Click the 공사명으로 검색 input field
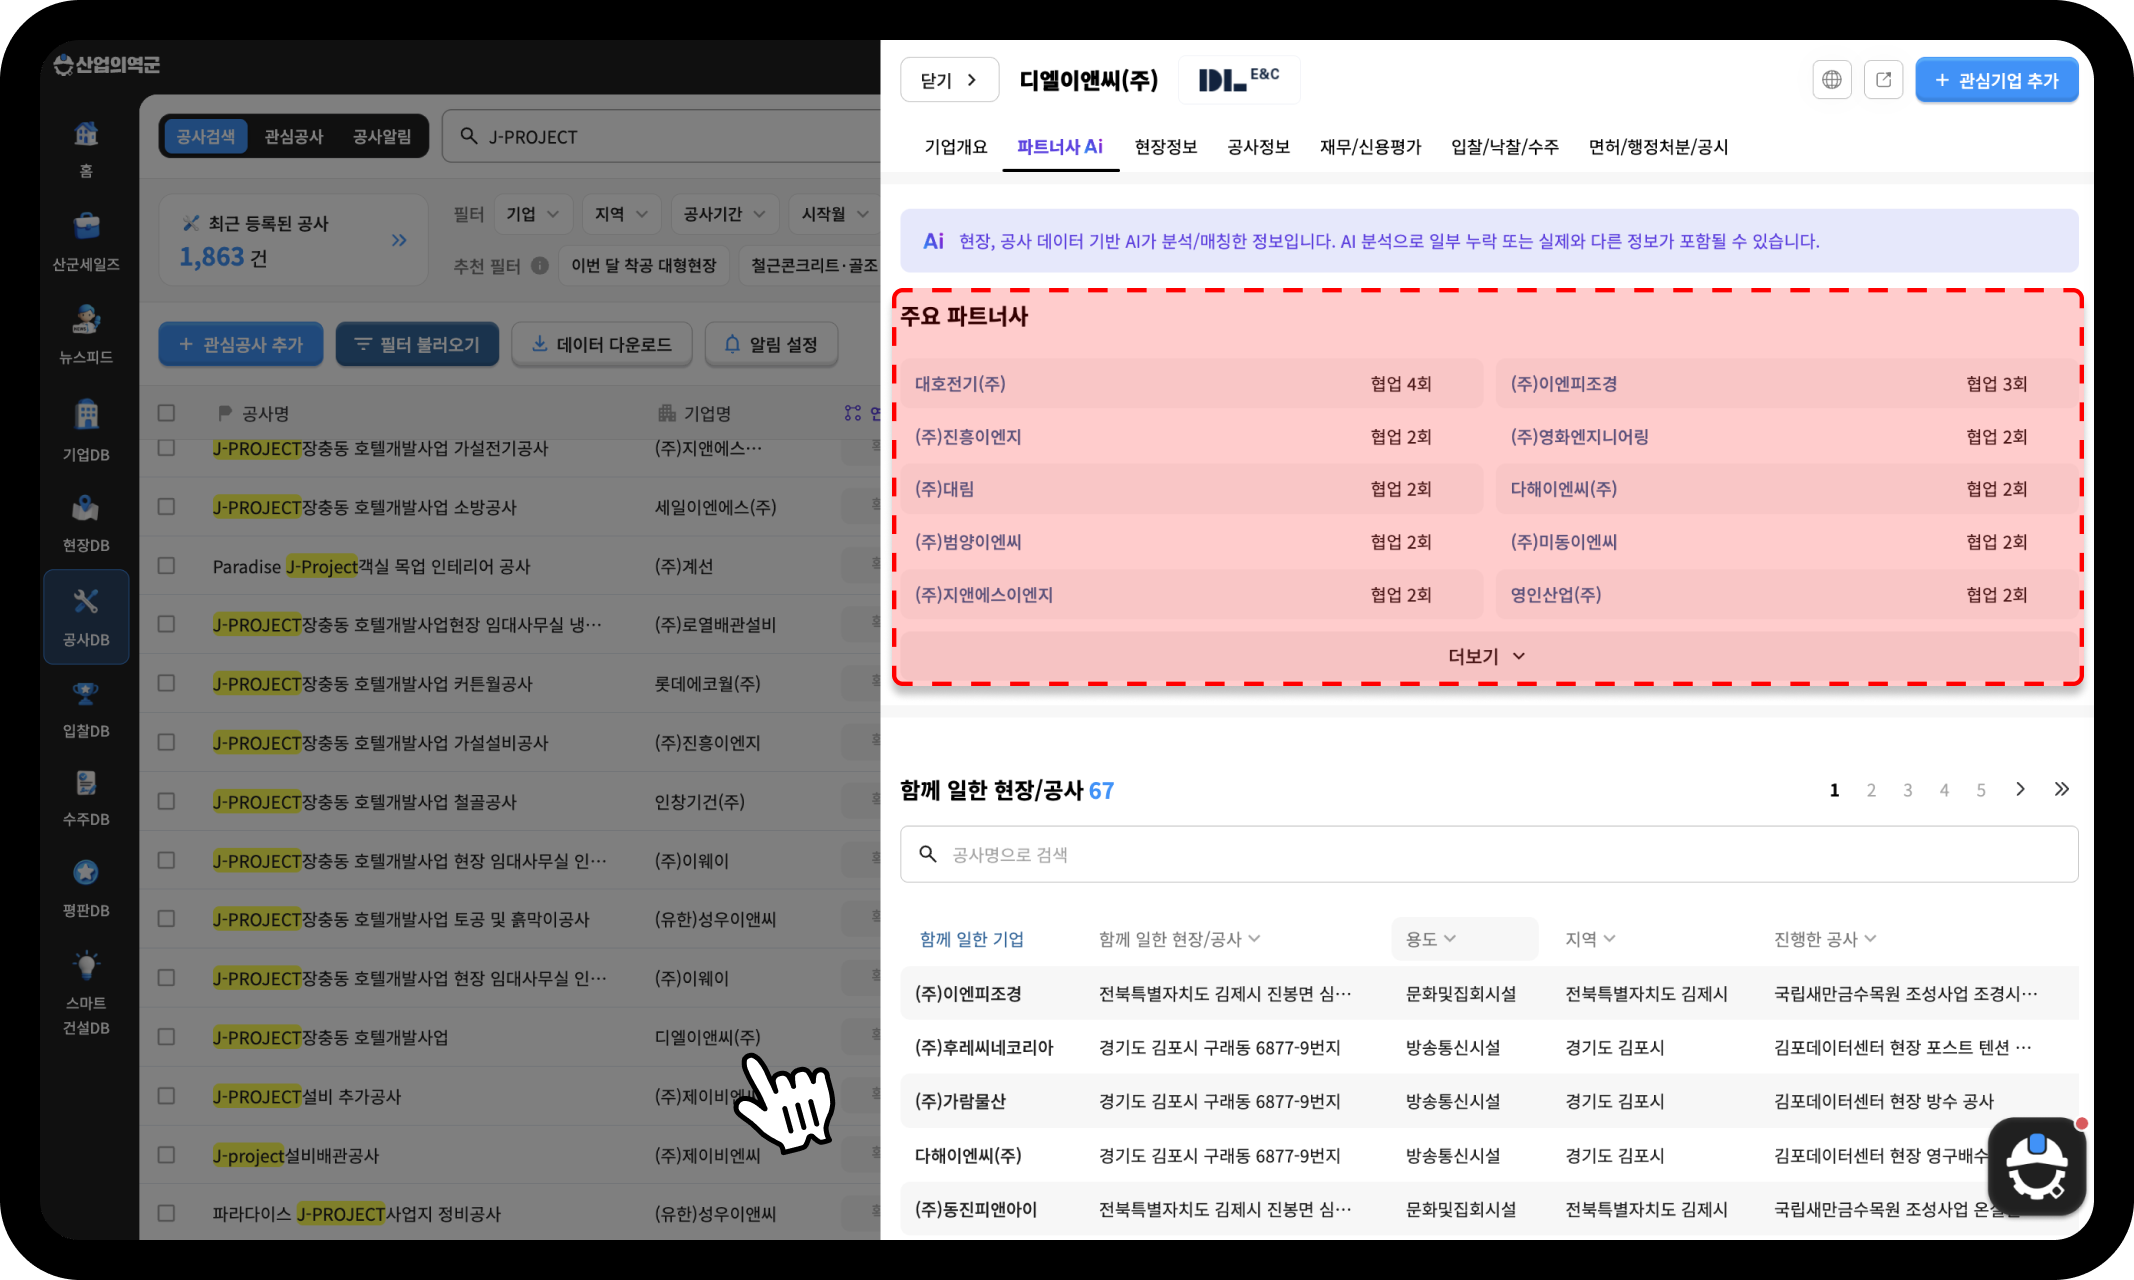 1489,854
